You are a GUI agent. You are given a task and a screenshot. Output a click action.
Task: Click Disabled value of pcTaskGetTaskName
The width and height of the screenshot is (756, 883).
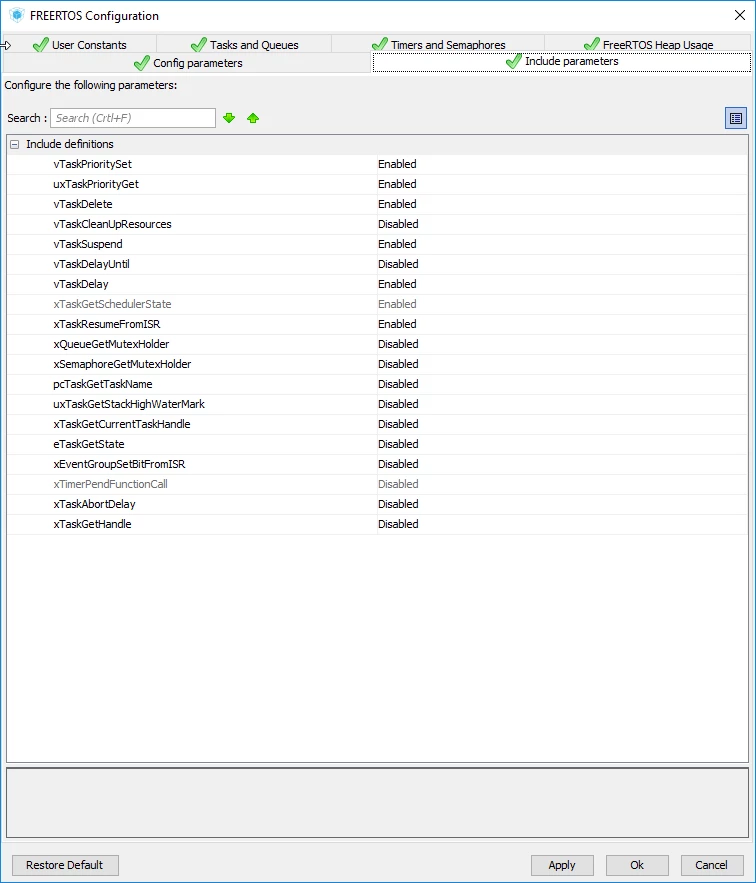coord(398,384)
